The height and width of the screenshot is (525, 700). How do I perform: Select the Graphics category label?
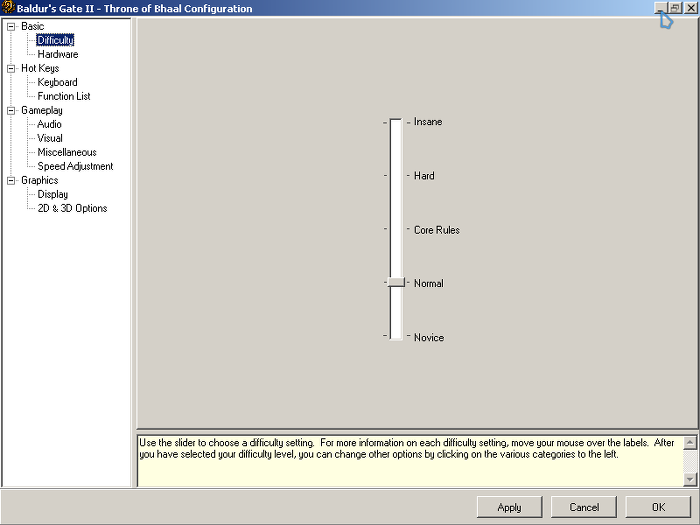(x=39, y=180)
